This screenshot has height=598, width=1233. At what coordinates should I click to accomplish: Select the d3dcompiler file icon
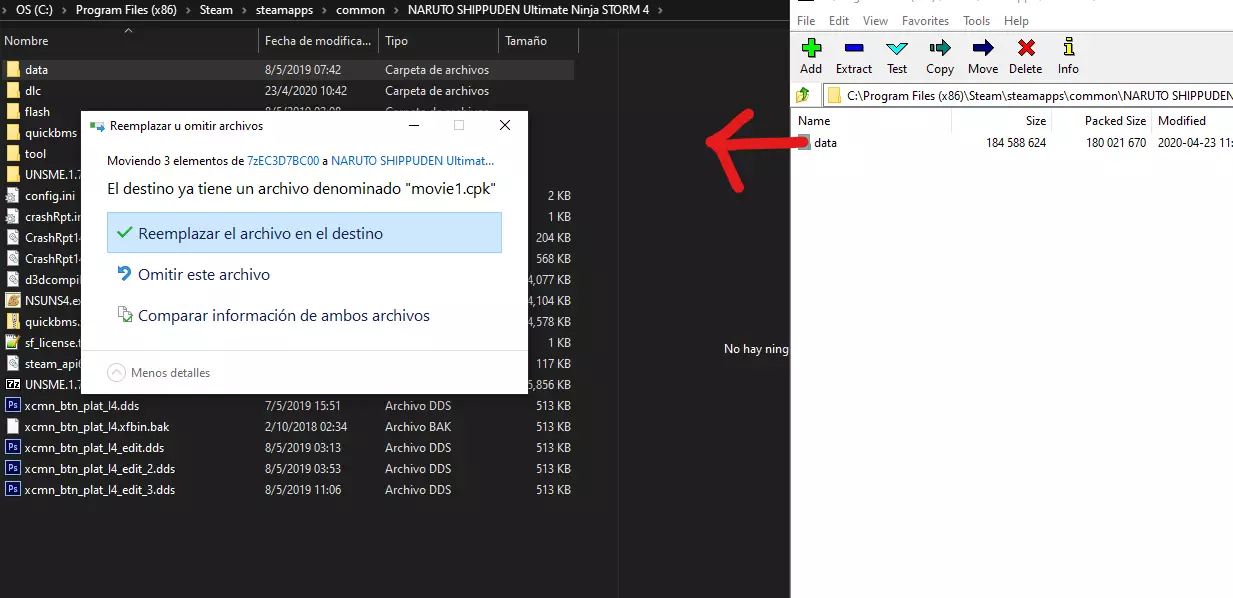[x=13, y=279]
